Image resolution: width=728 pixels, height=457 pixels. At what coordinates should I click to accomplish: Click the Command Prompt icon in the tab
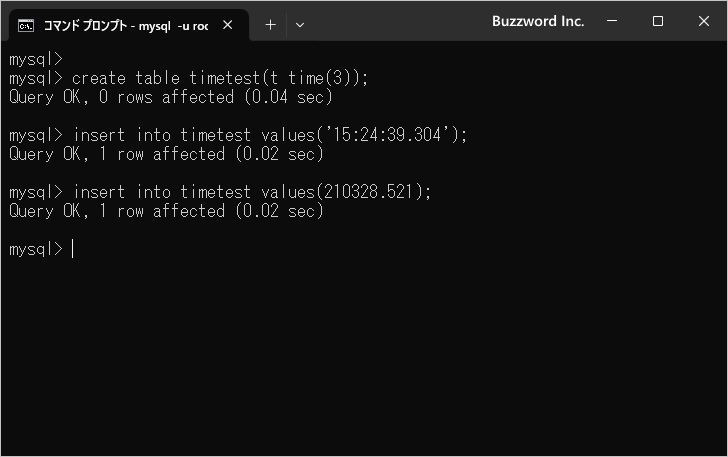pyautogui.click(x=27, y=25)
